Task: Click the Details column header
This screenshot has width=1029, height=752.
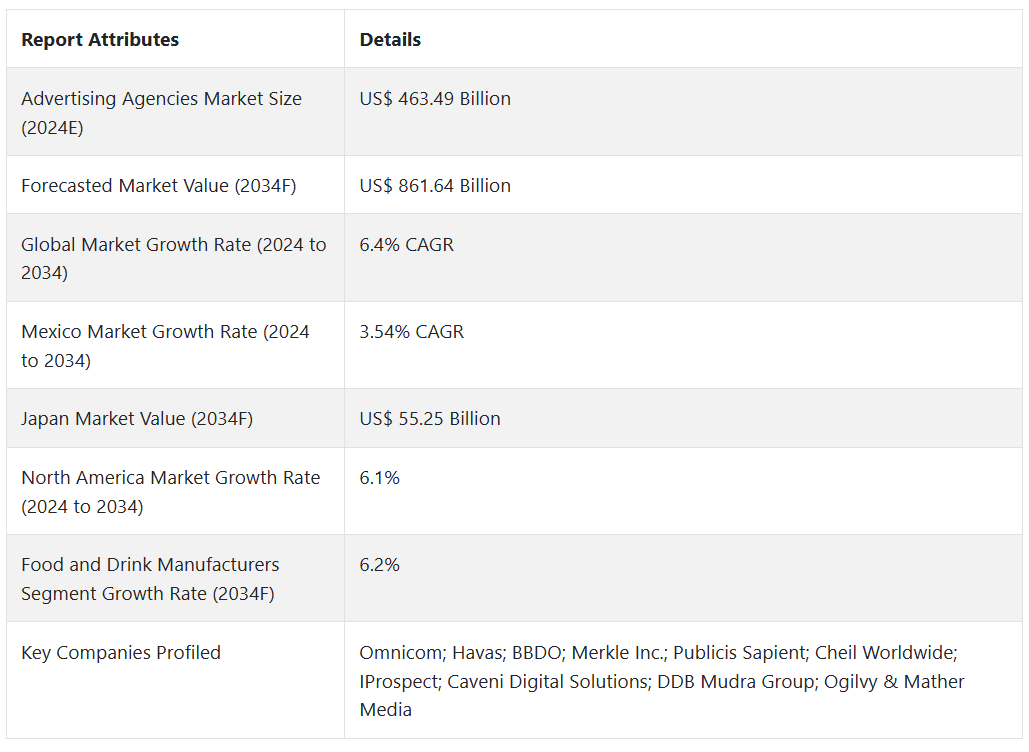Action: [x=390, y=40]
